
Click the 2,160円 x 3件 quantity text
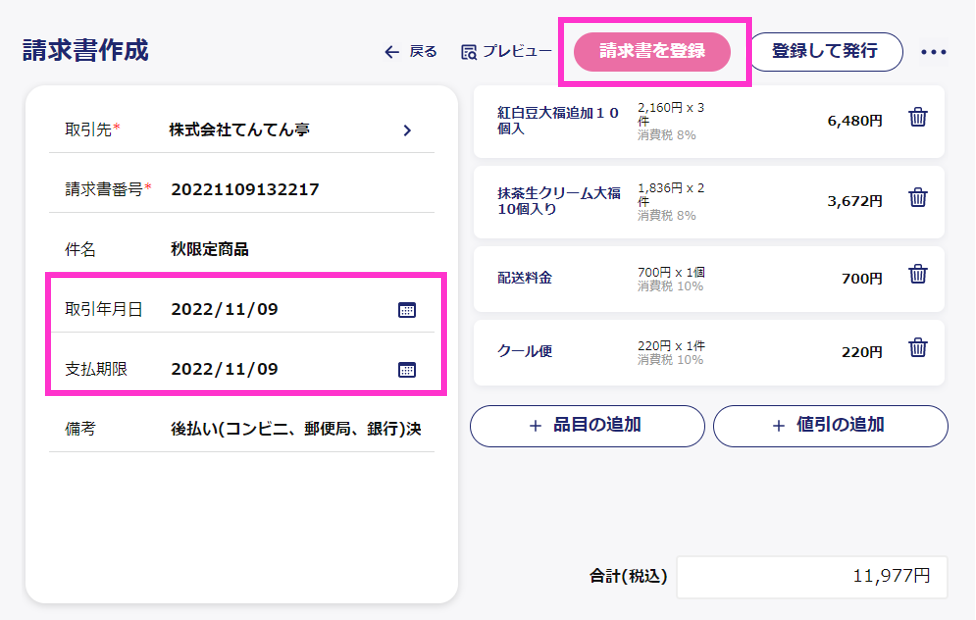(x=670, y=115)
